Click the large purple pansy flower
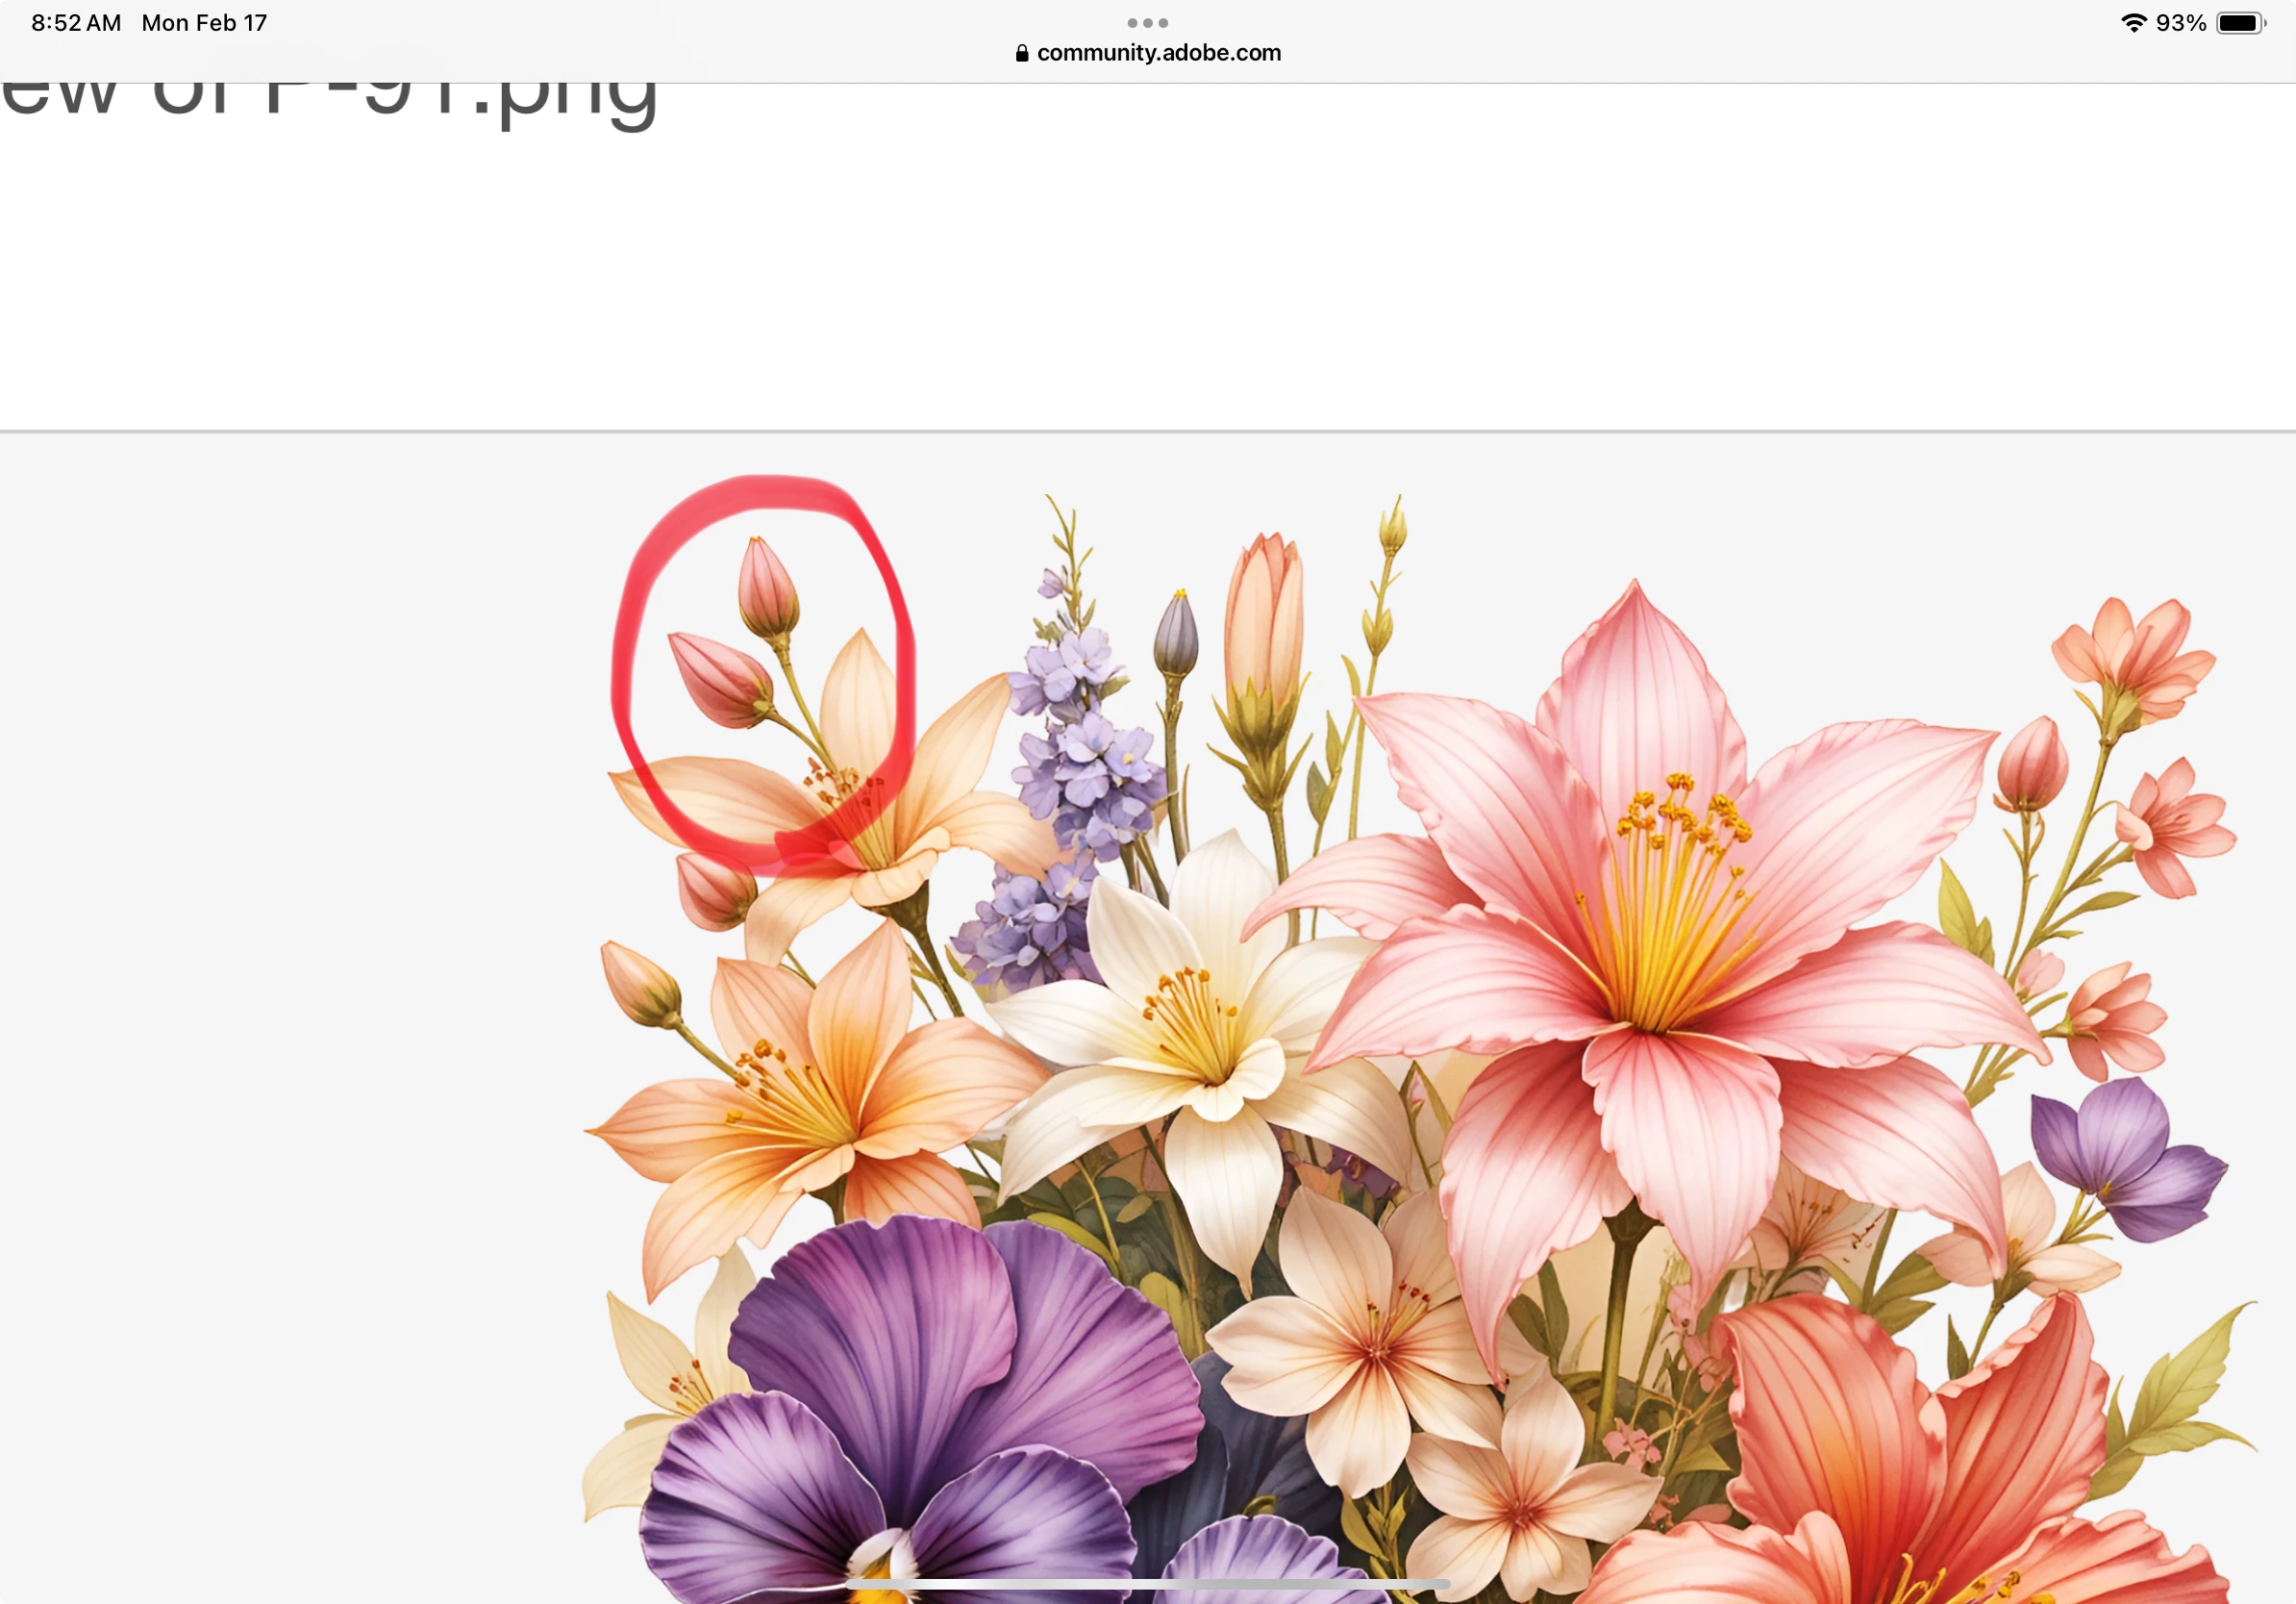Viewport: 2296px width, 1604px height. 930,1400
